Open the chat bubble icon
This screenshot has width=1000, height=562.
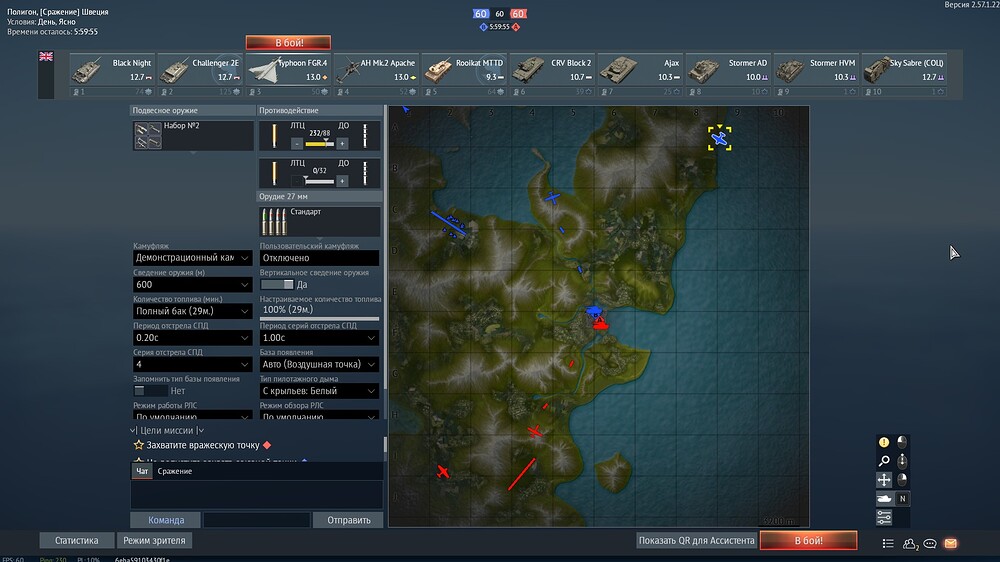tap(930, 544)
